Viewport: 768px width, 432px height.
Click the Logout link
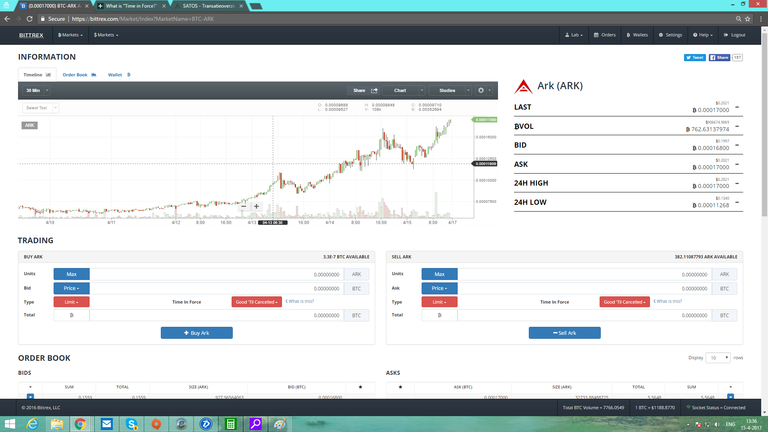point(735,35)
